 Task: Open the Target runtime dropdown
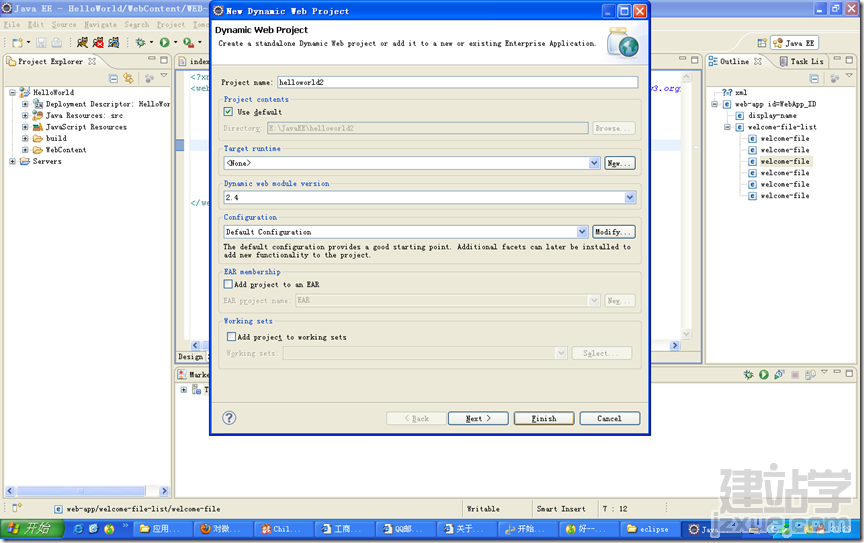pos(594,163)
